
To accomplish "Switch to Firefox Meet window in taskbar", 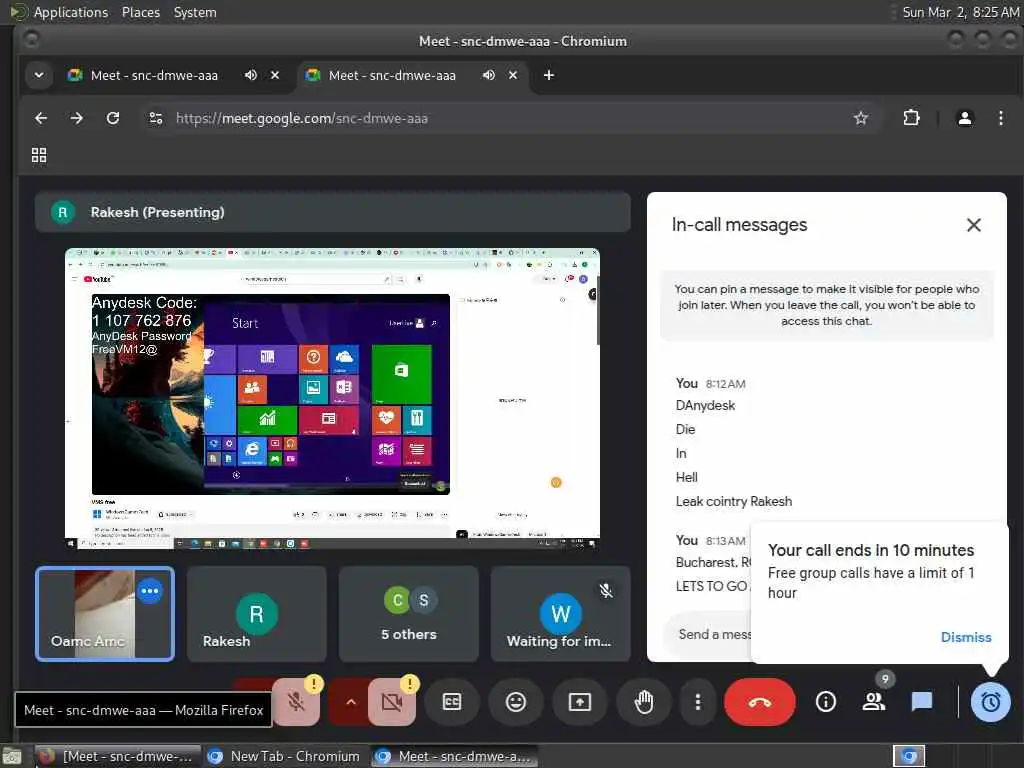I will 118,756.
